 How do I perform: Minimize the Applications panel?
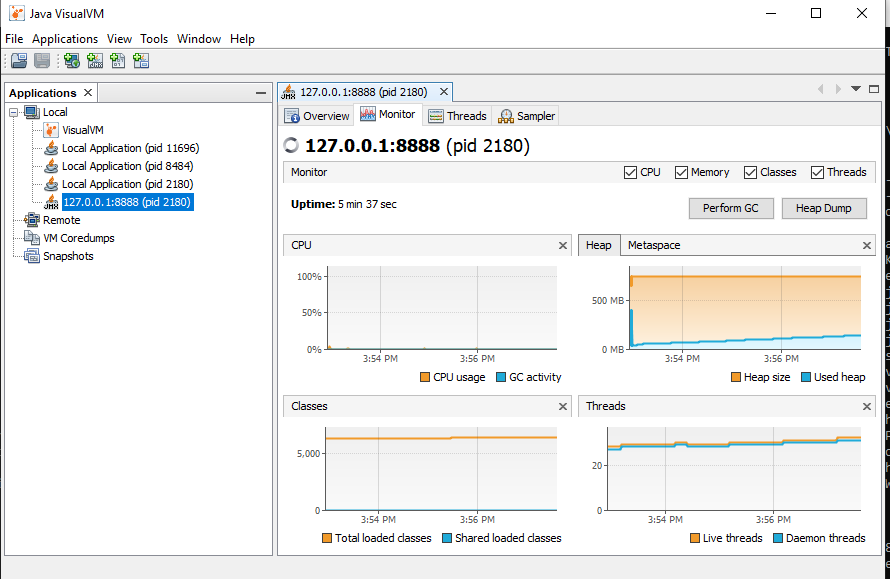261,93
